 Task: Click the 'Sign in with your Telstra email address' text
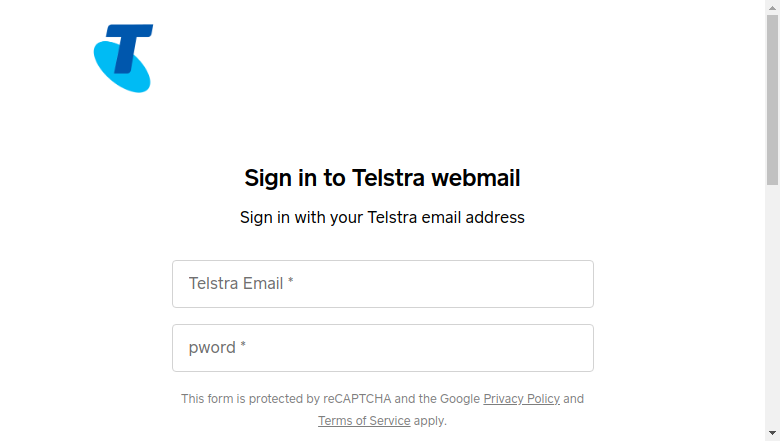pyautogui.click(x=382, y=217)
